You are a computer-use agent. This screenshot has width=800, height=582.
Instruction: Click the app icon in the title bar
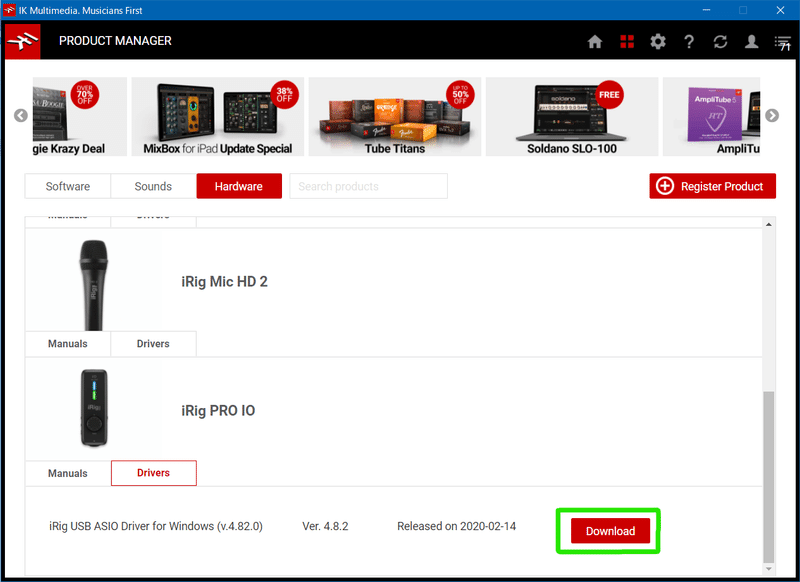10,10
